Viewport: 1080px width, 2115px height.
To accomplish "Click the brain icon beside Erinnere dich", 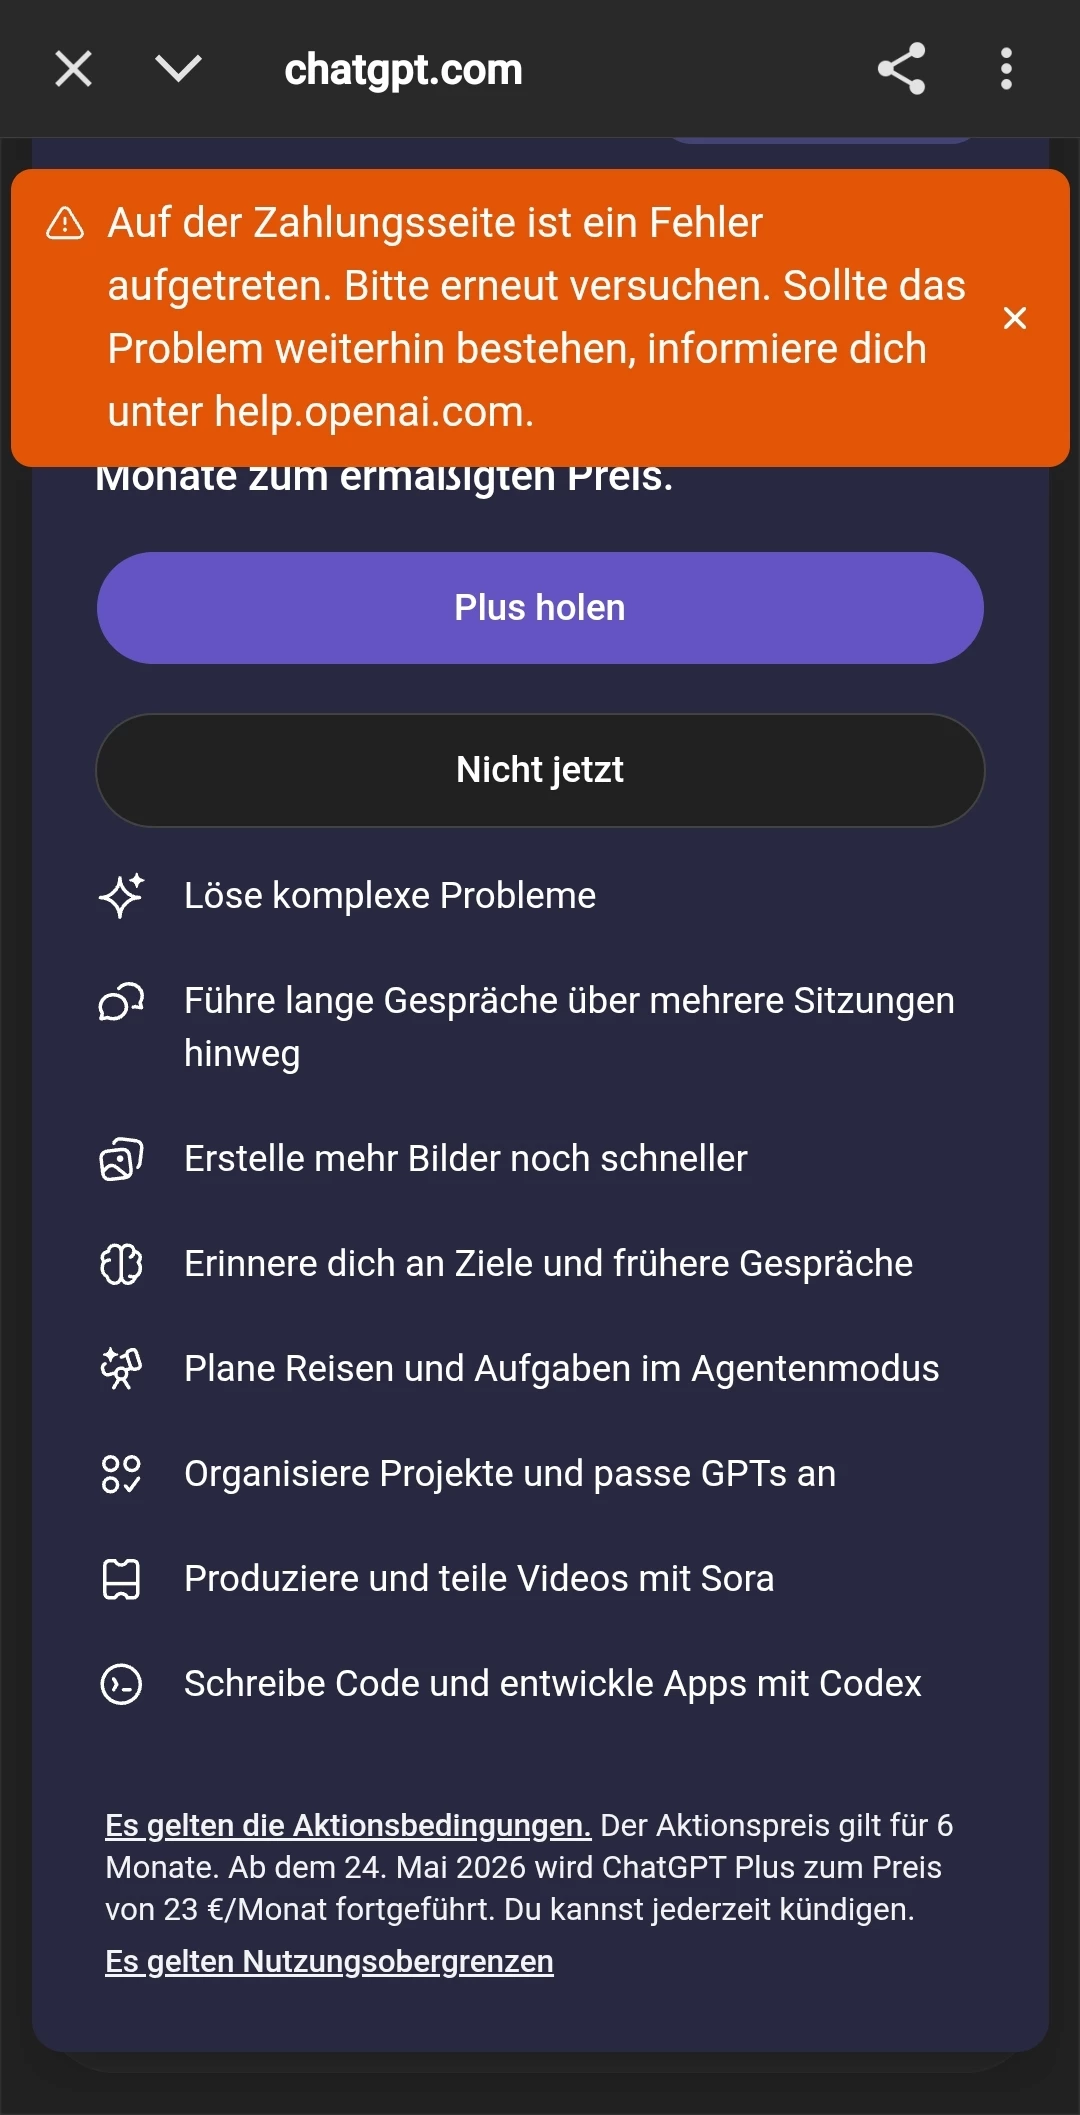I will tap(122, 1264).
